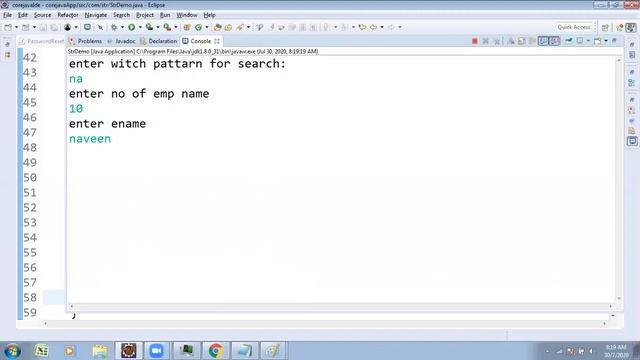640x360 pixels.
Task: Toggle Show Console When Standard Out Changes
Action: [543, 41]
